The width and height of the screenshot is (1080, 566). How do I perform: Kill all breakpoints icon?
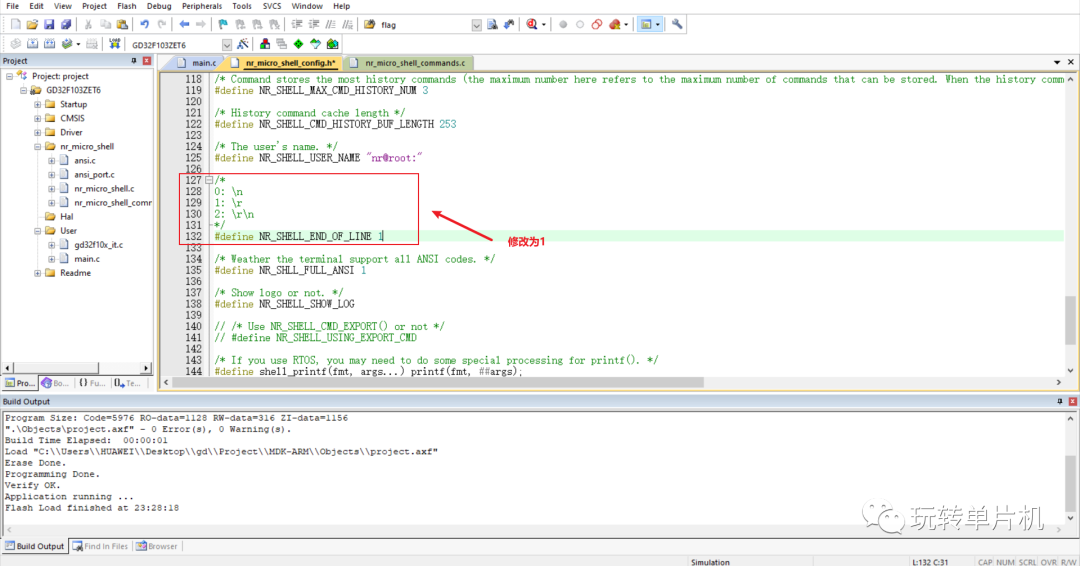tap(614, 24)
